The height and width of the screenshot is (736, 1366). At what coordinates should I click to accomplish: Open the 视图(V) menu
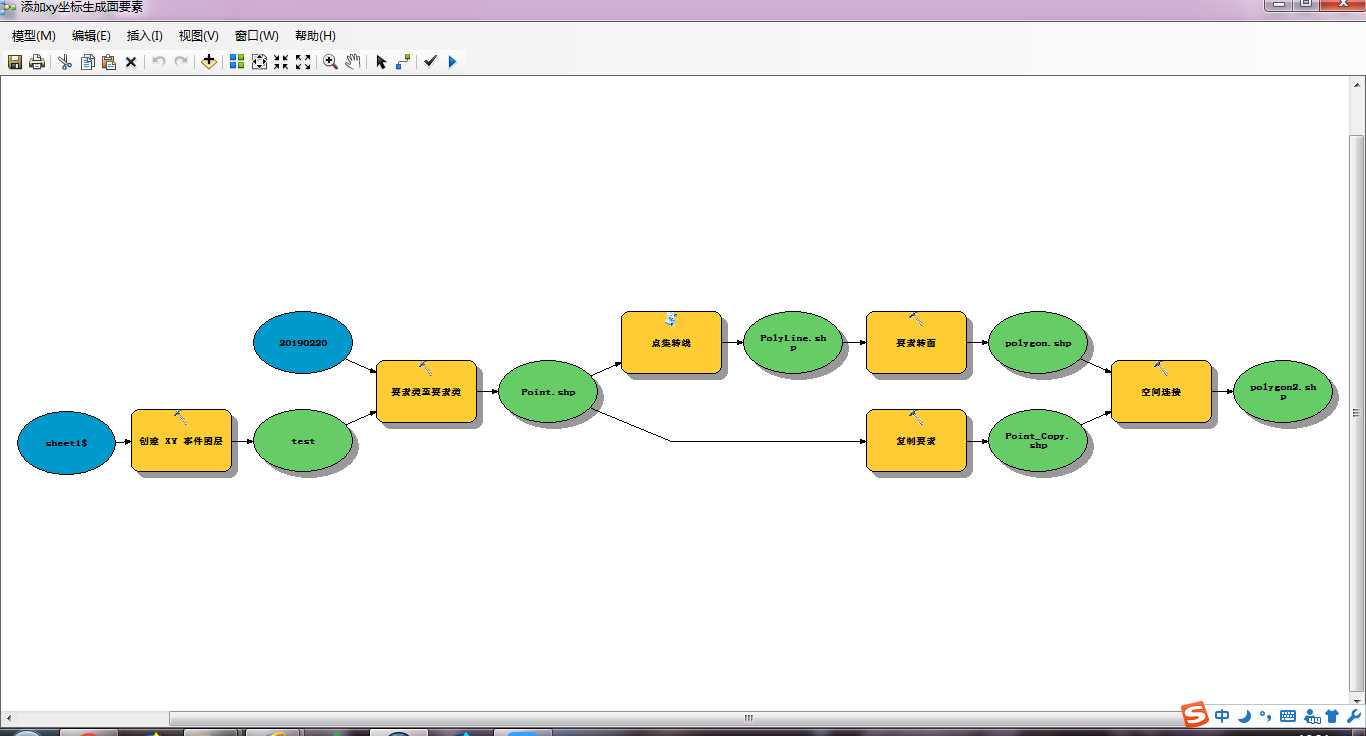click(x=199, y=36)
